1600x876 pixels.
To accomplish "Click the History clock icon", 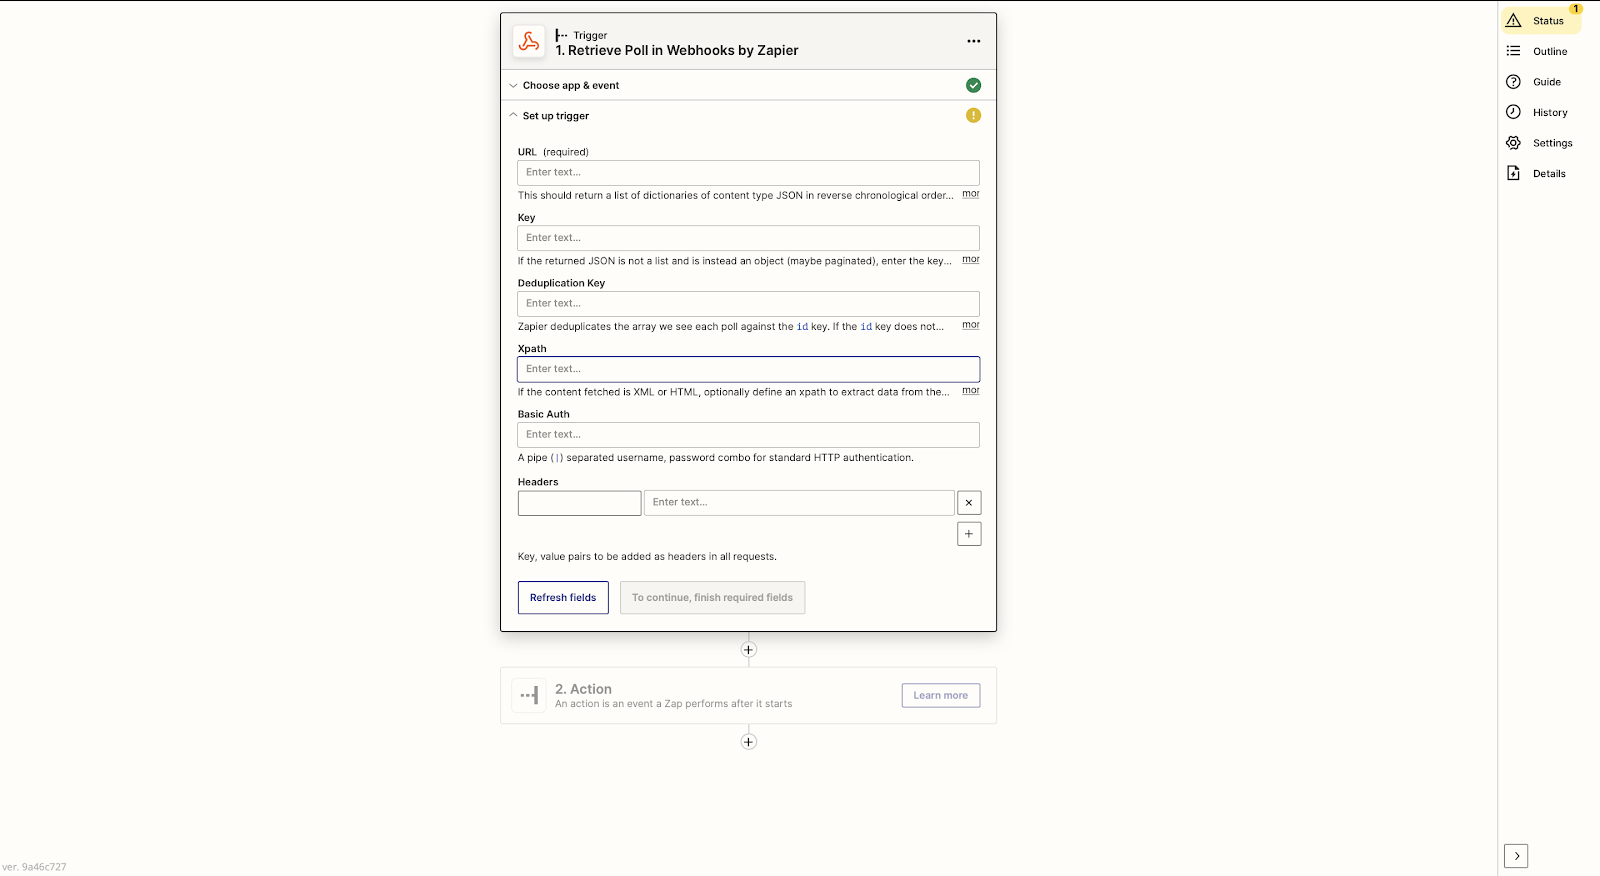I will [x=1514, y=112].
